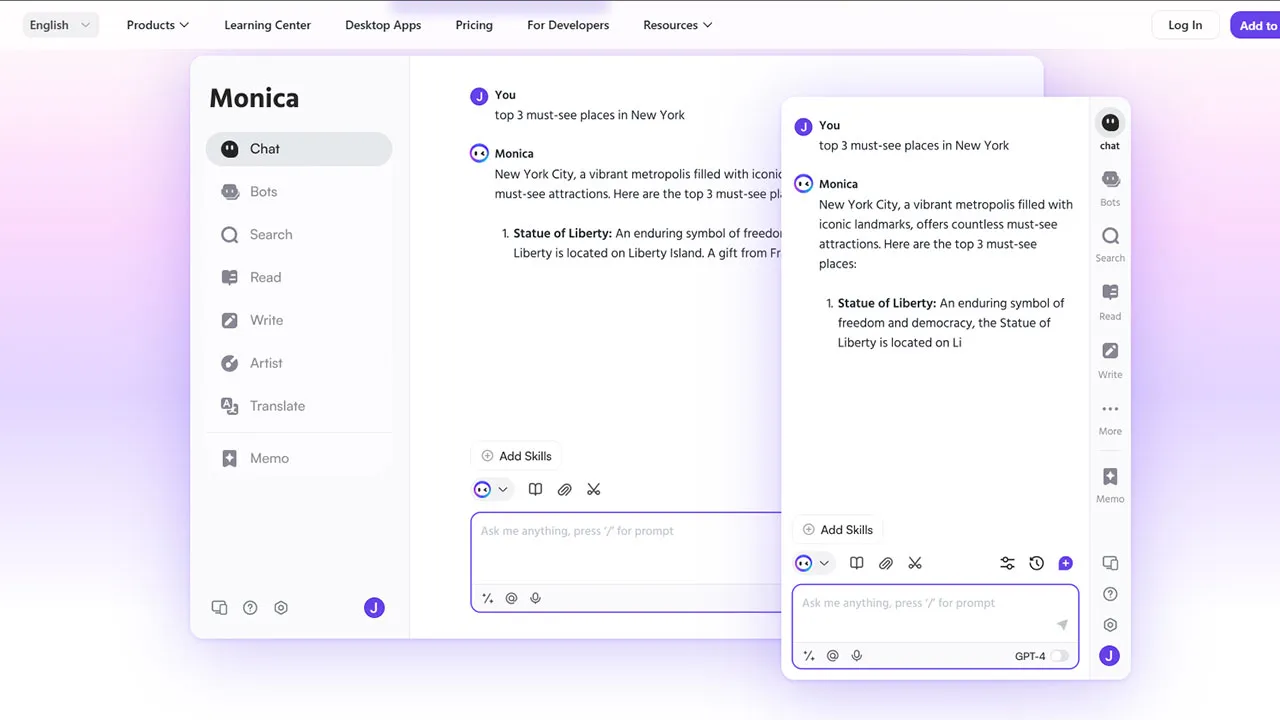Start a new chat with the purple plus icon
This screenshot has height=720, width=1280.
click(x=1066, y=564)
